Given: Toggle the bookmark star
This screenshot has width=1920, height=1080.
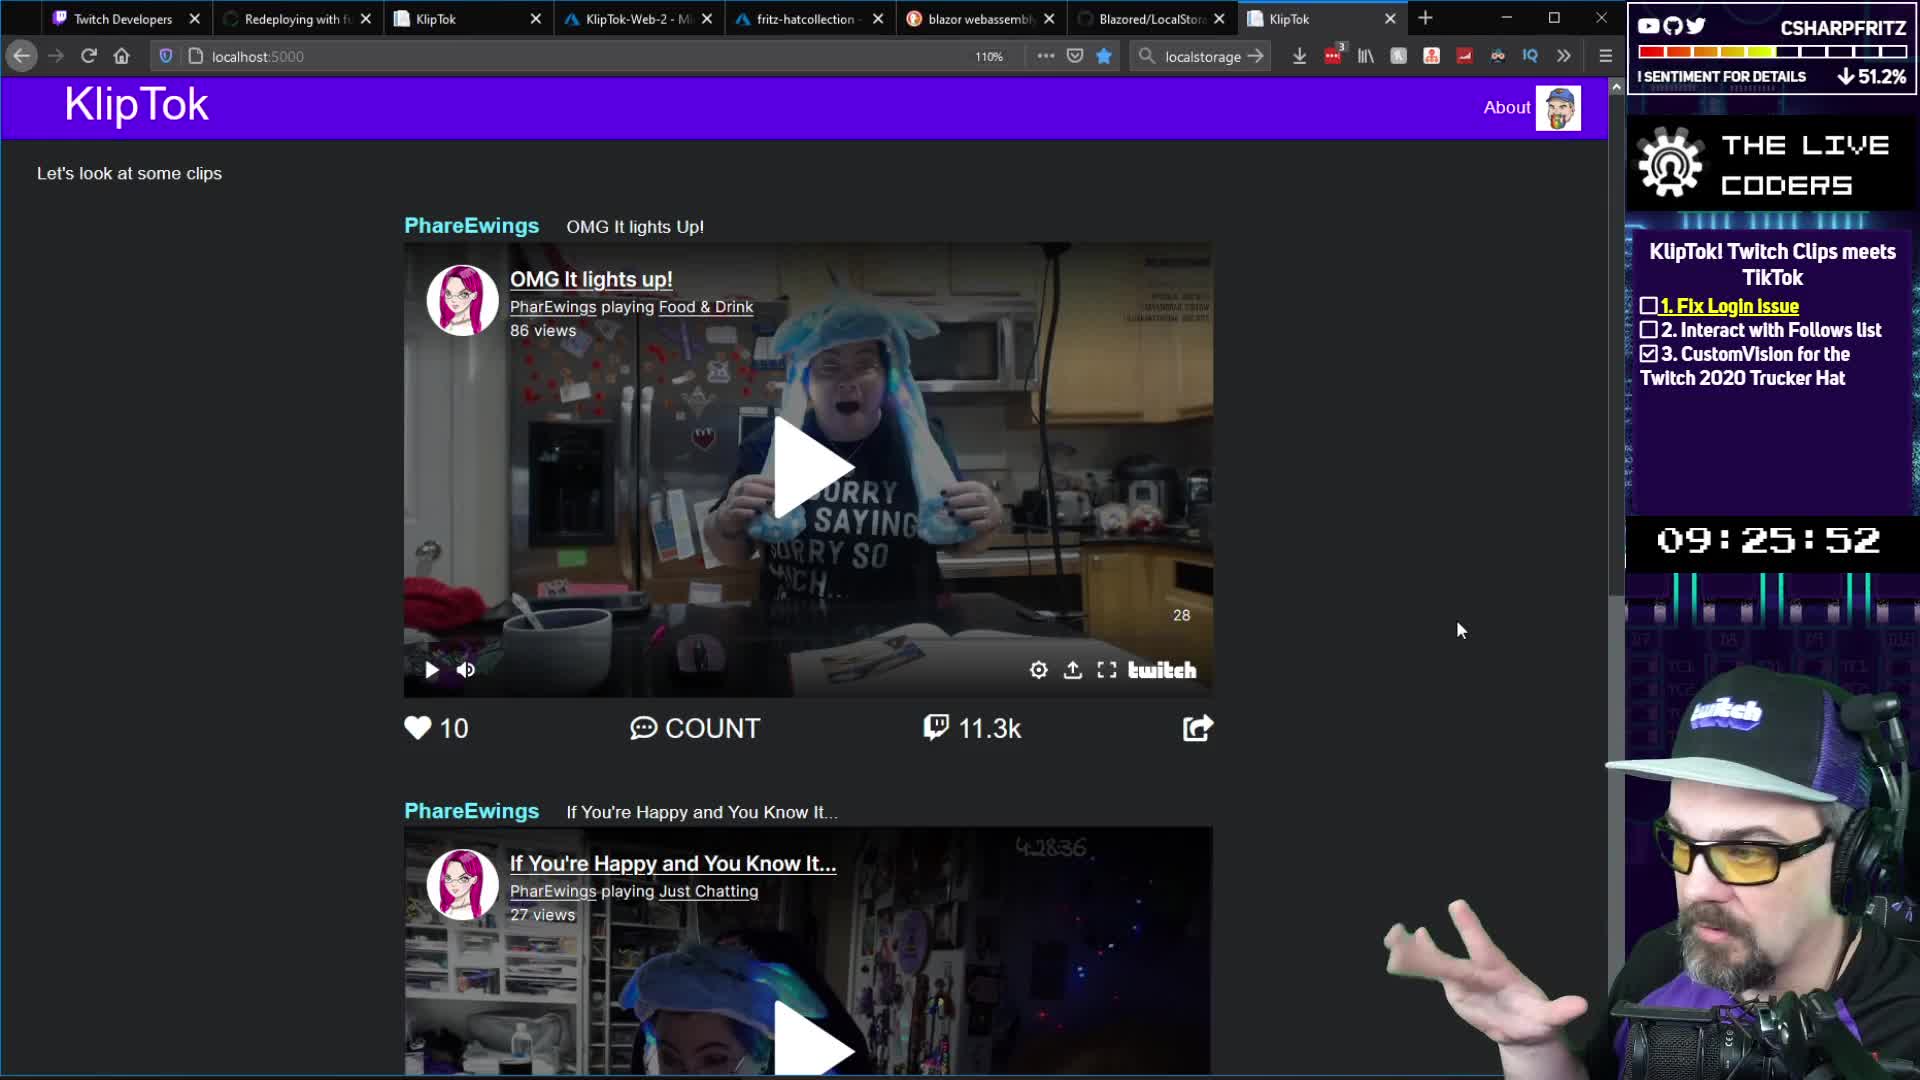Looking at the screenshot, I should click(x=1104, y=56).
